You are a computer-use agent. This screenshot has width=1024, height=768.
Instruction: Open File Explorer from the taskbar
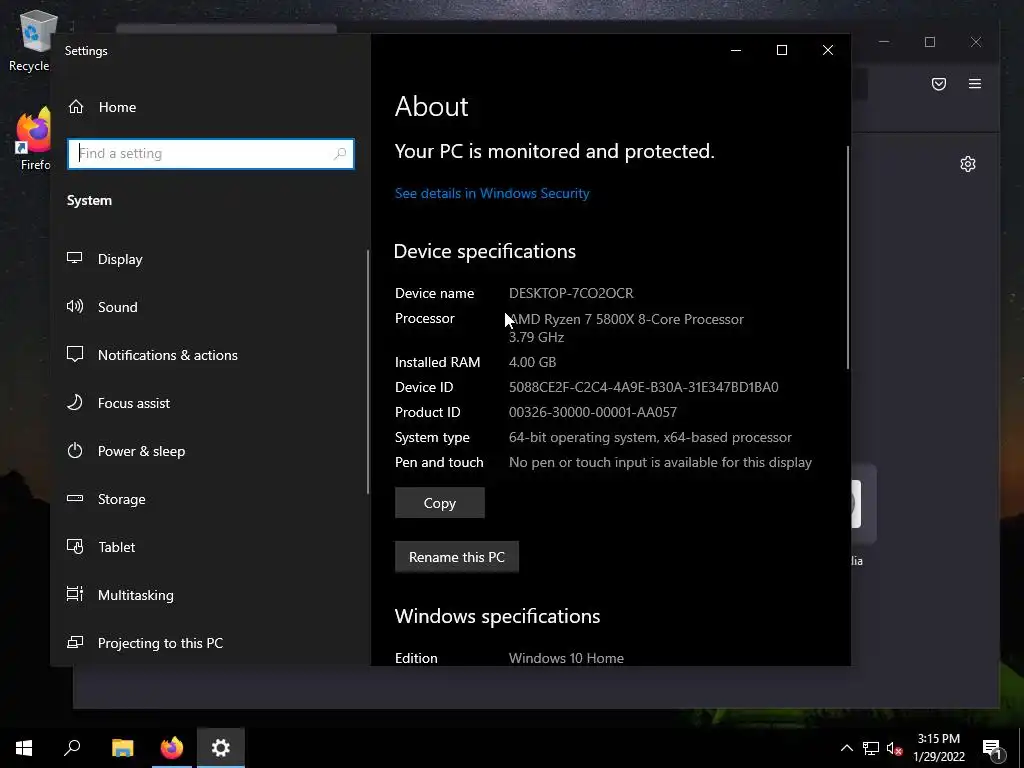122,748
